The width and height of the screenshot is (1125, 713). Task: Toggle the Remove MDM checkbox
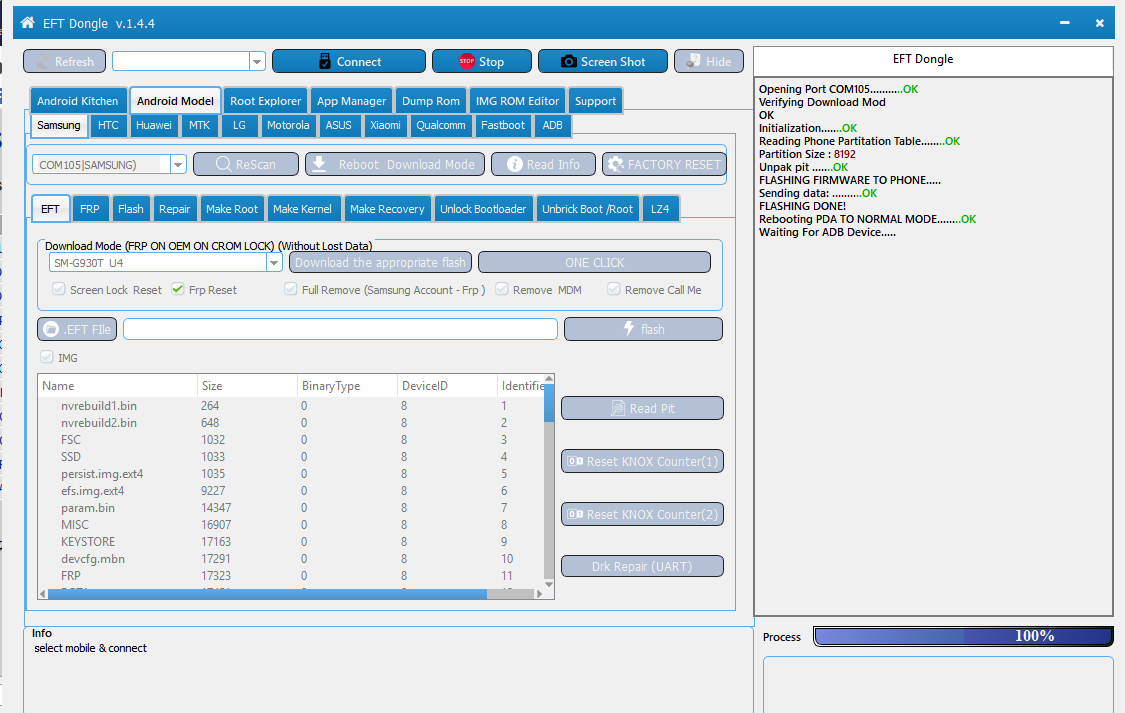pos(502,289)
